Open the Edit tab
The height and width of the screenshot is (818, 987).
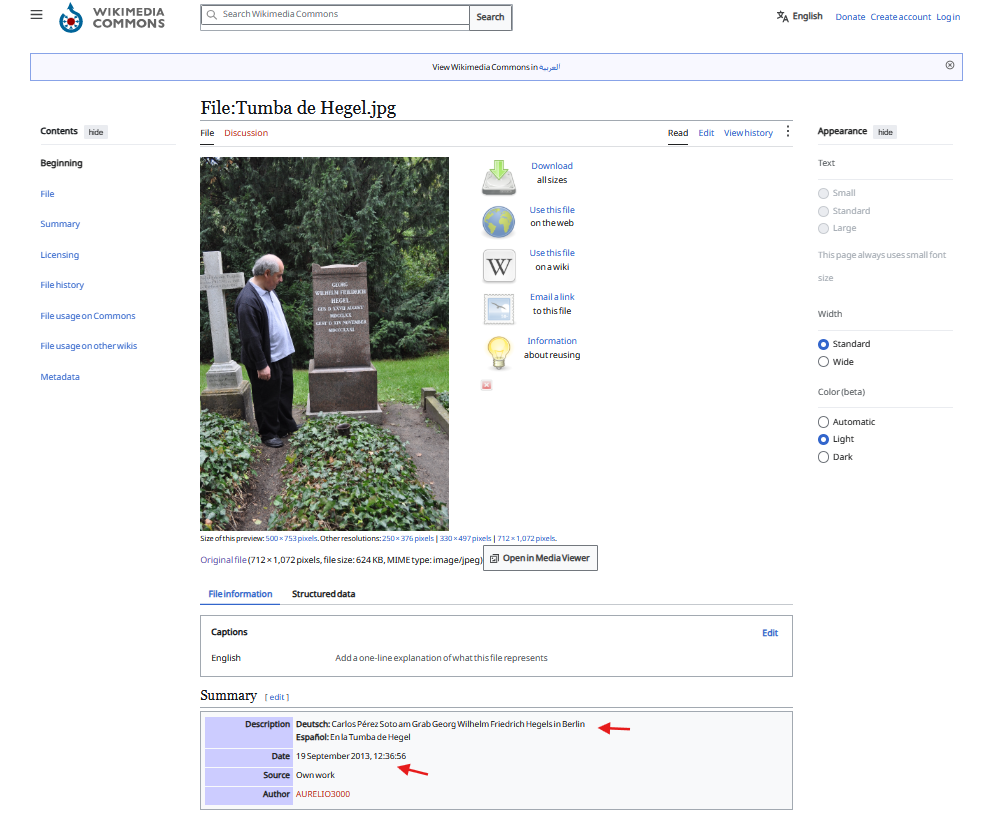pos(706,133)
